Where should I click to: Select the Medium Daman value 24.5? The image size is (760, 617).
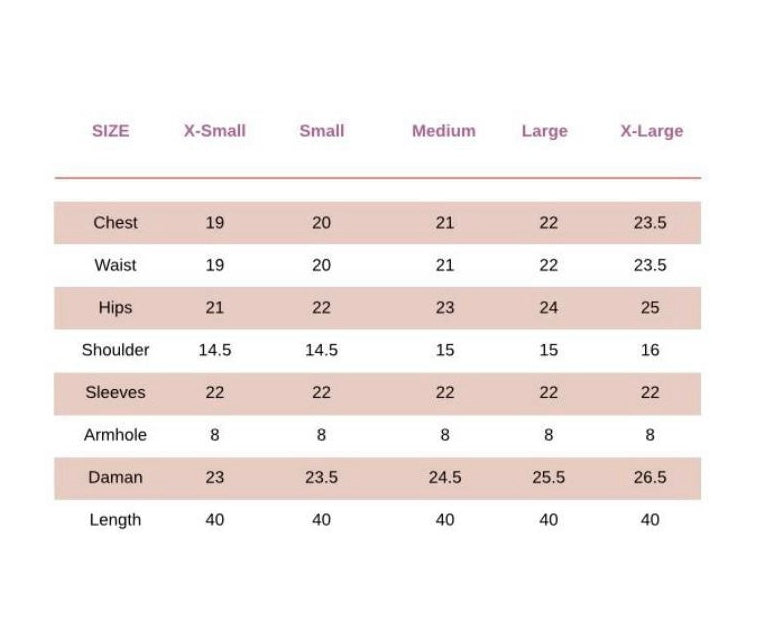pyautogui.click(x=445, y=478)
